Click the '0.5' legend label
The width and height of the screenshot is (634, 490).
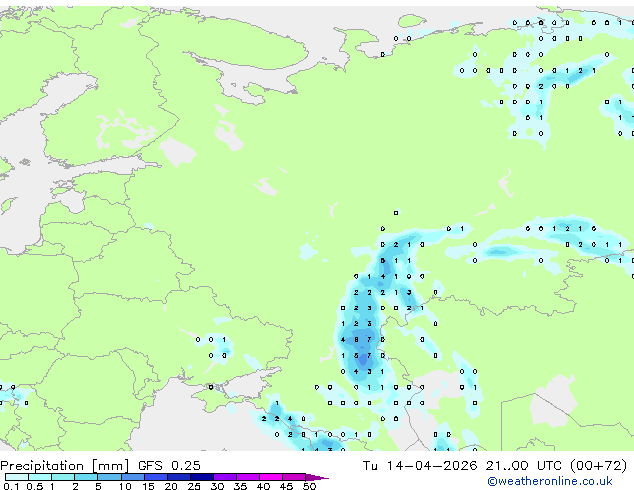coord(34,486)
